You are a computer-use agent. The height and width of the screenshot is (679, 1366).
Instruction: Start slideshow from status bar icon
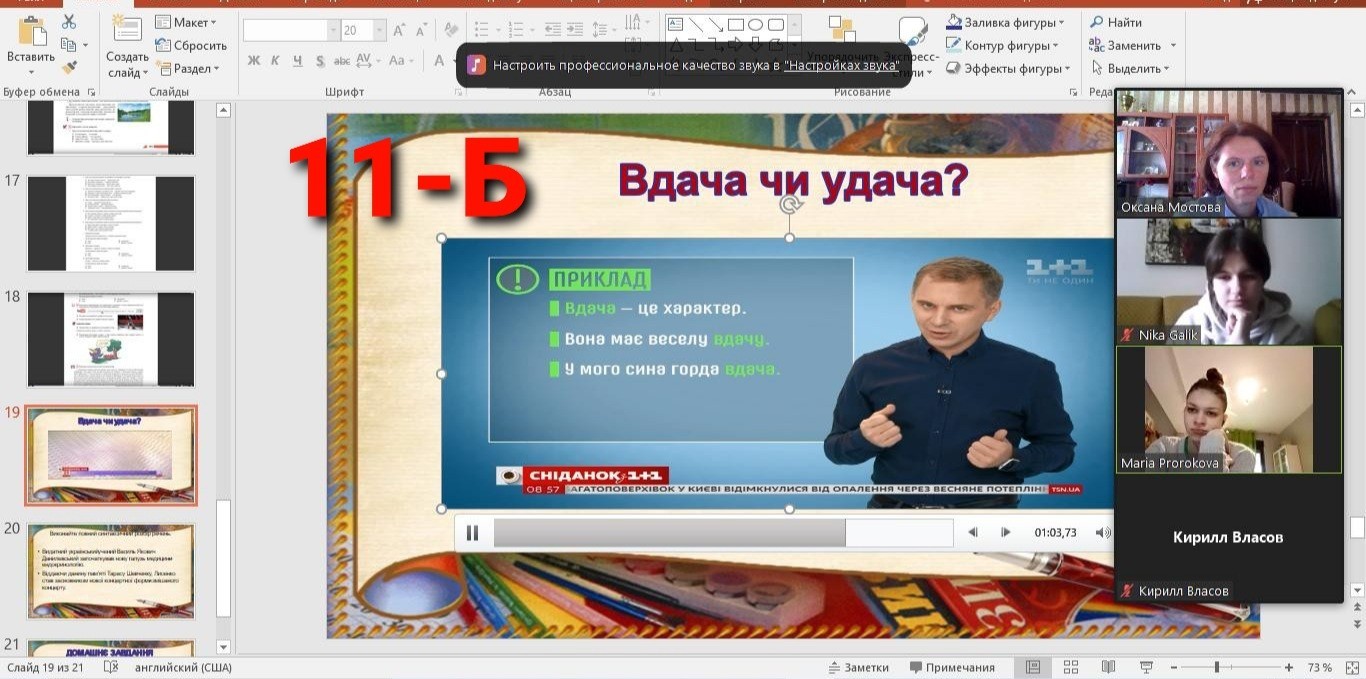coord(1146,667)
